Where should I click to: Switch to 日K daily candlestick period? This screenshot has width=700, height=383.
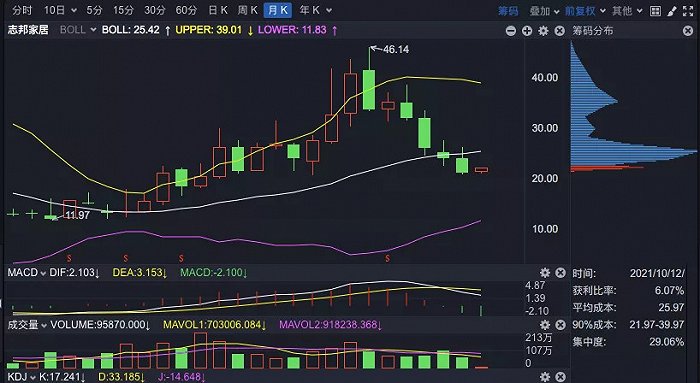(218, 10)
